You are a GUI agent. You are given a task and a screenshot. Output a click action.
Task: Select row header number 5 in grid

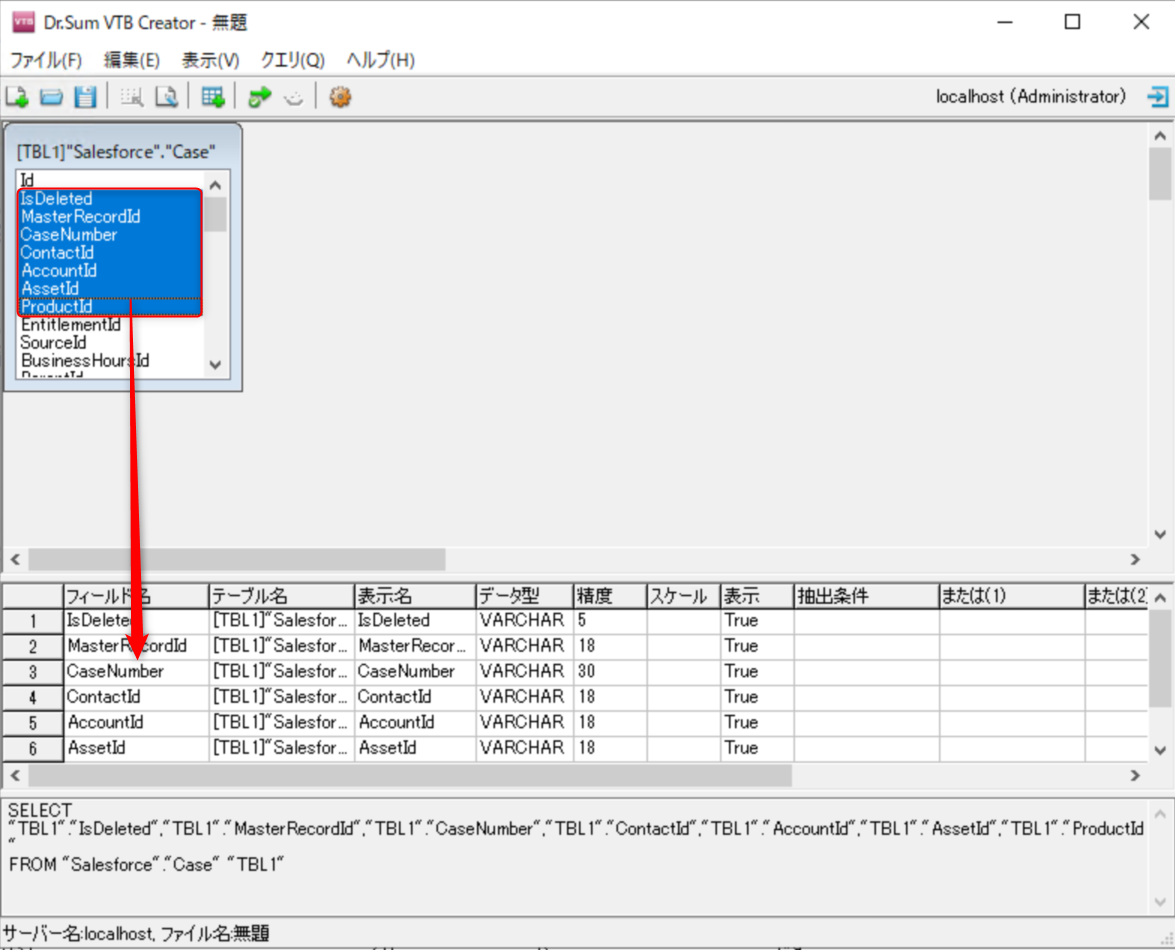coord(33,722)
